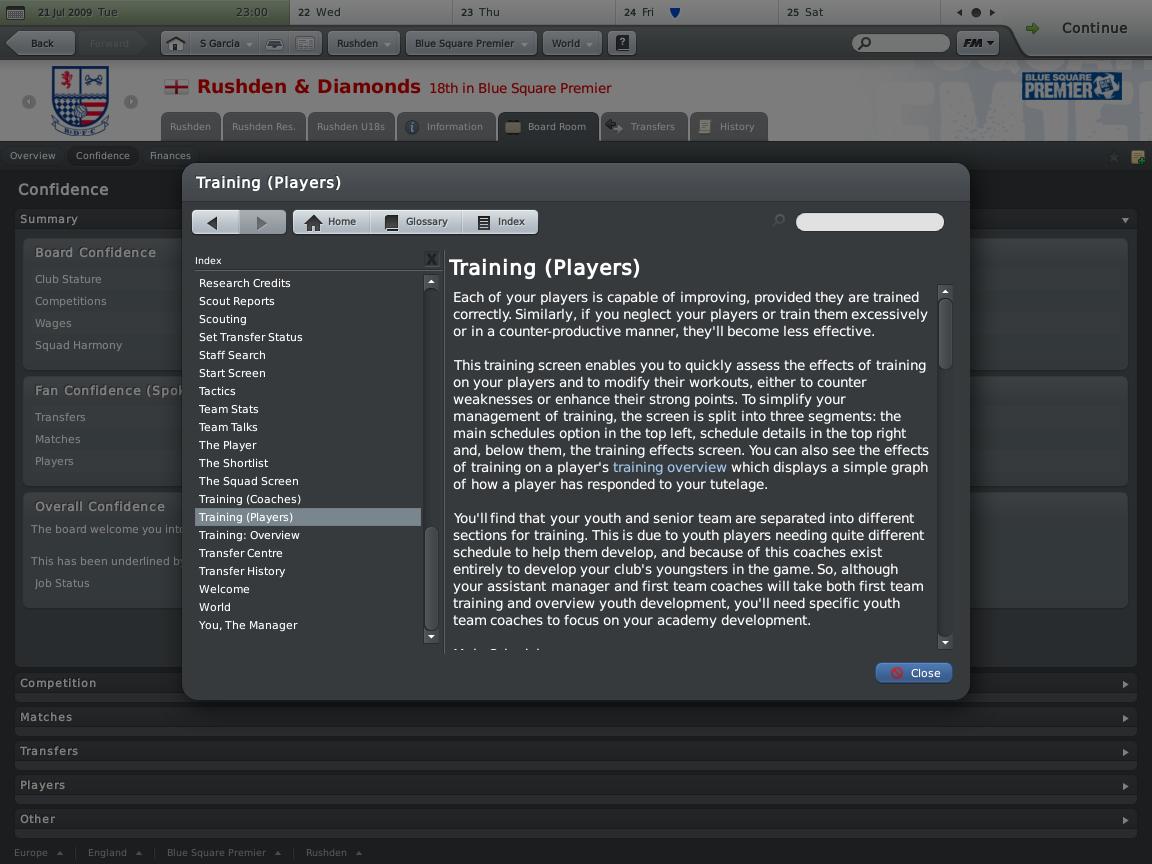Viewport: 1152px width, 864px height.
Task: Open the help Glossary
Action: click(x=416, y=222)
